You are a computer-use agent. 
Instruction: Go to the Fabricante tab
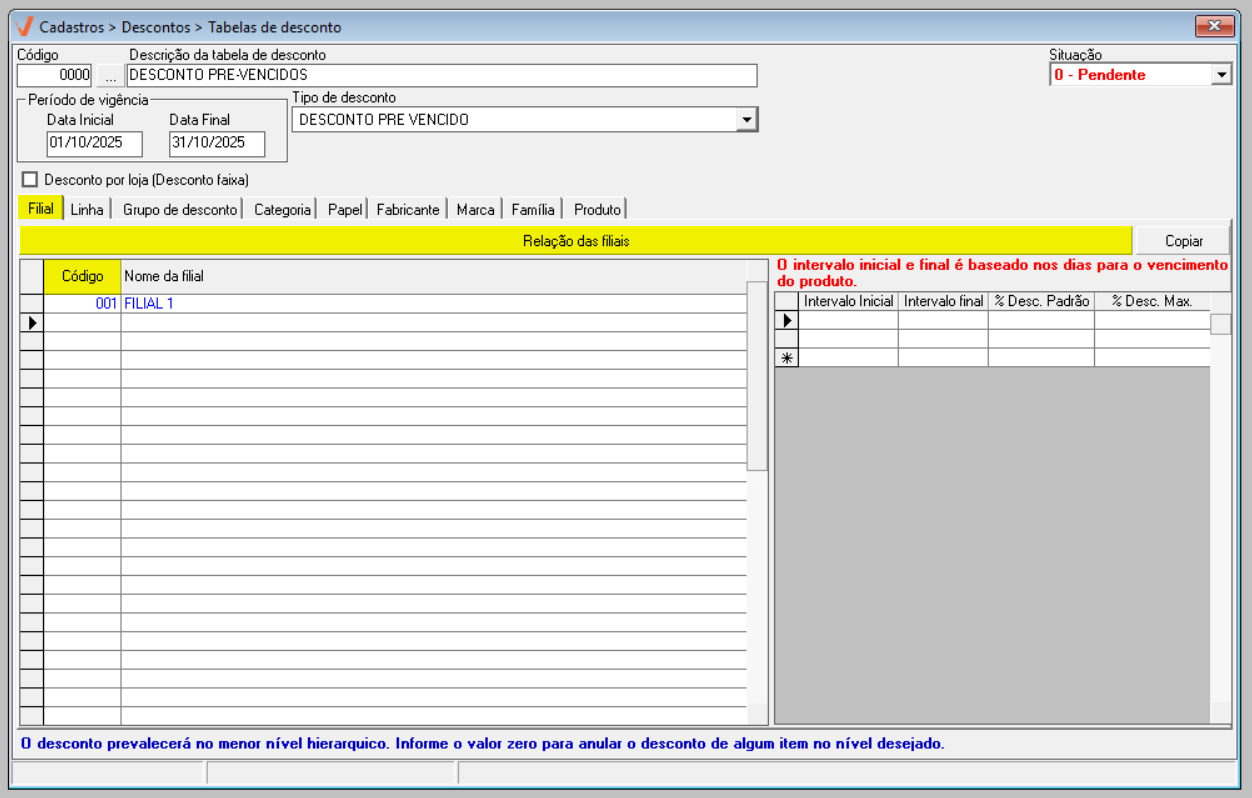(407, 209)
